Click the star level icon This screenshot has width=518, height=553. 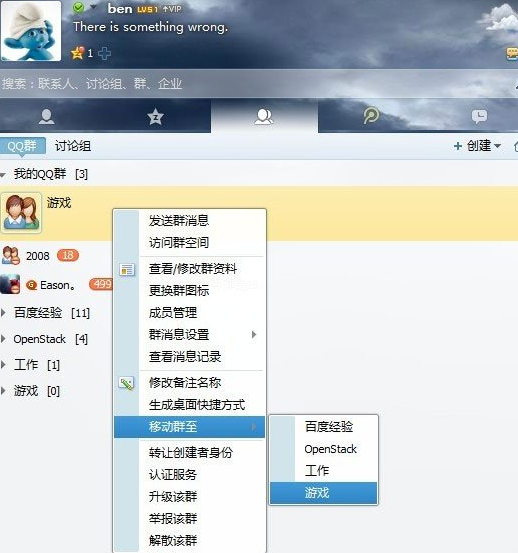click(x=78, y=53)
